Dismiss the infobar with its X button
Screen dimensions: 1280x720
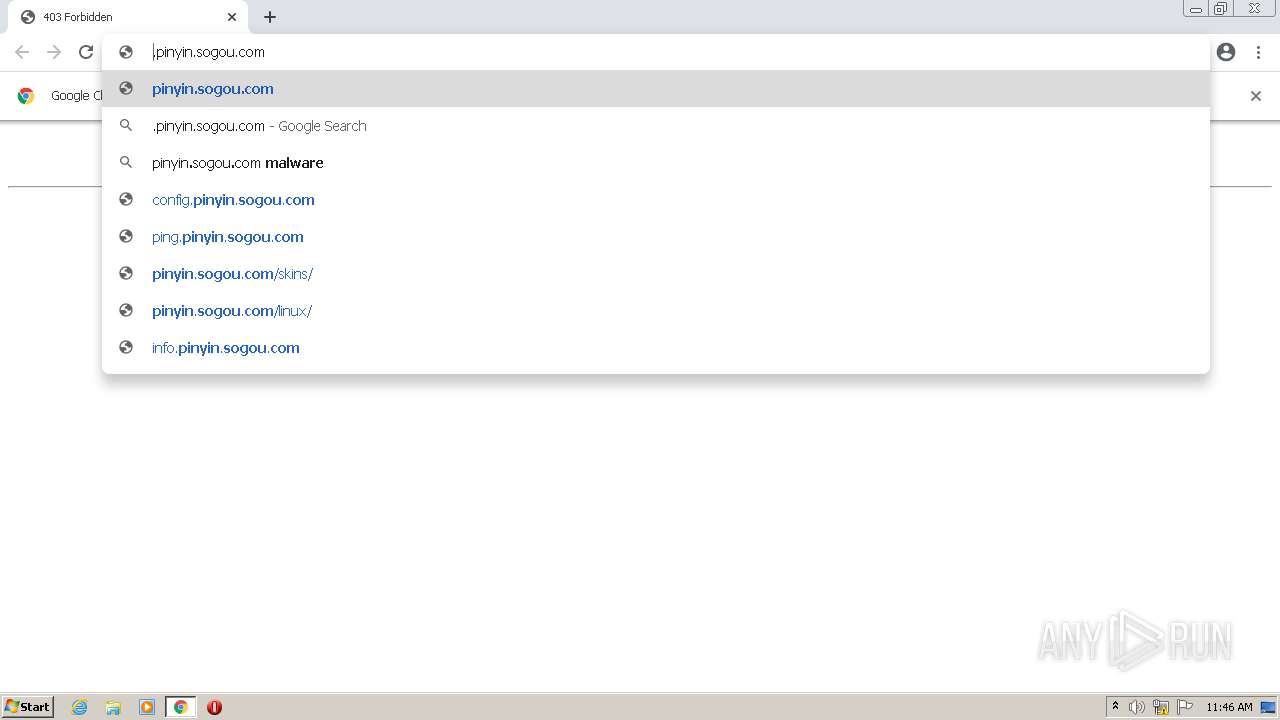(x=1256, y=96)
